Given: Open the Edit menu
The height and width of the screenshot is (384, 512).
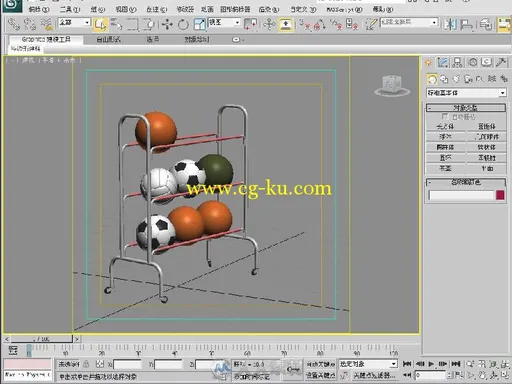Looking at the screenshot, I should (x=38, y=9).
